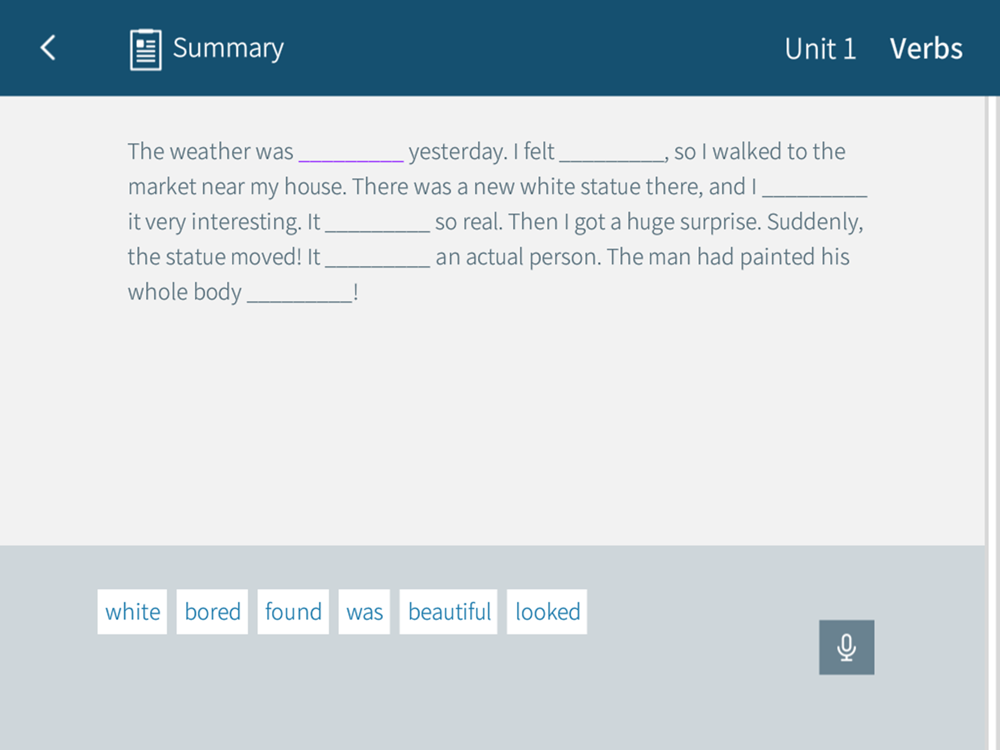Select the blank after 'there, and I'
Viewport: 1000px width, 750px height.
pyautogui.click(x=814, y=188)
